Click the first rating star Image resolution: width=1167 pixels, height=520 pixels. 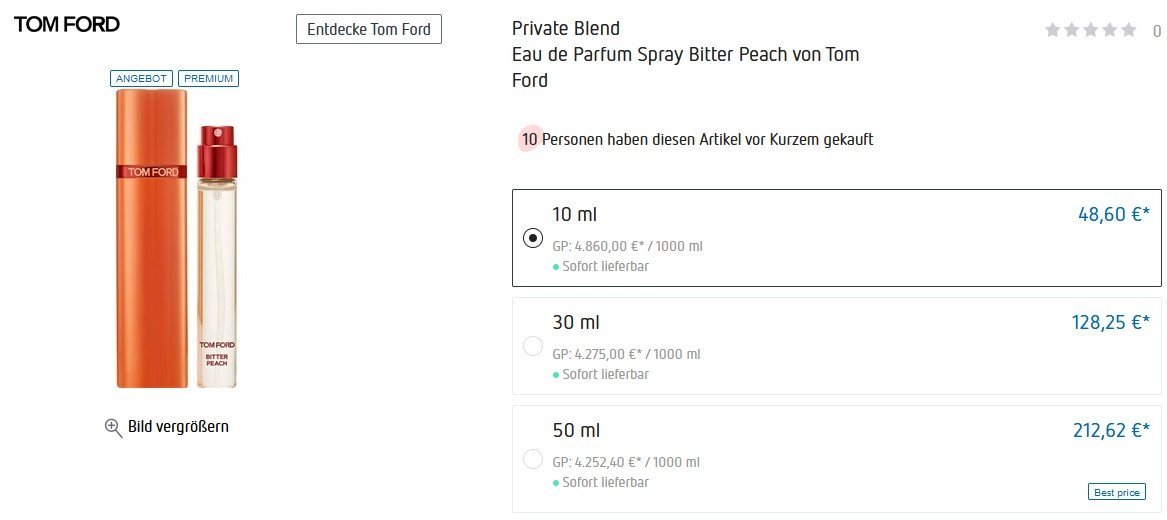pos(1052,30)
